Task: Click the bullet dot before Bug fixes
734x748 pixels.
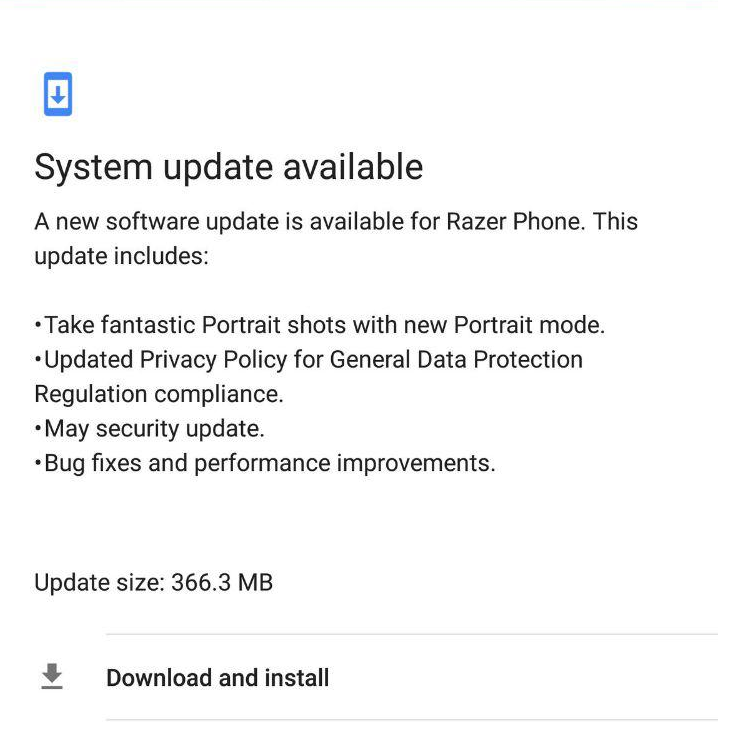Action: pos(38,462)
